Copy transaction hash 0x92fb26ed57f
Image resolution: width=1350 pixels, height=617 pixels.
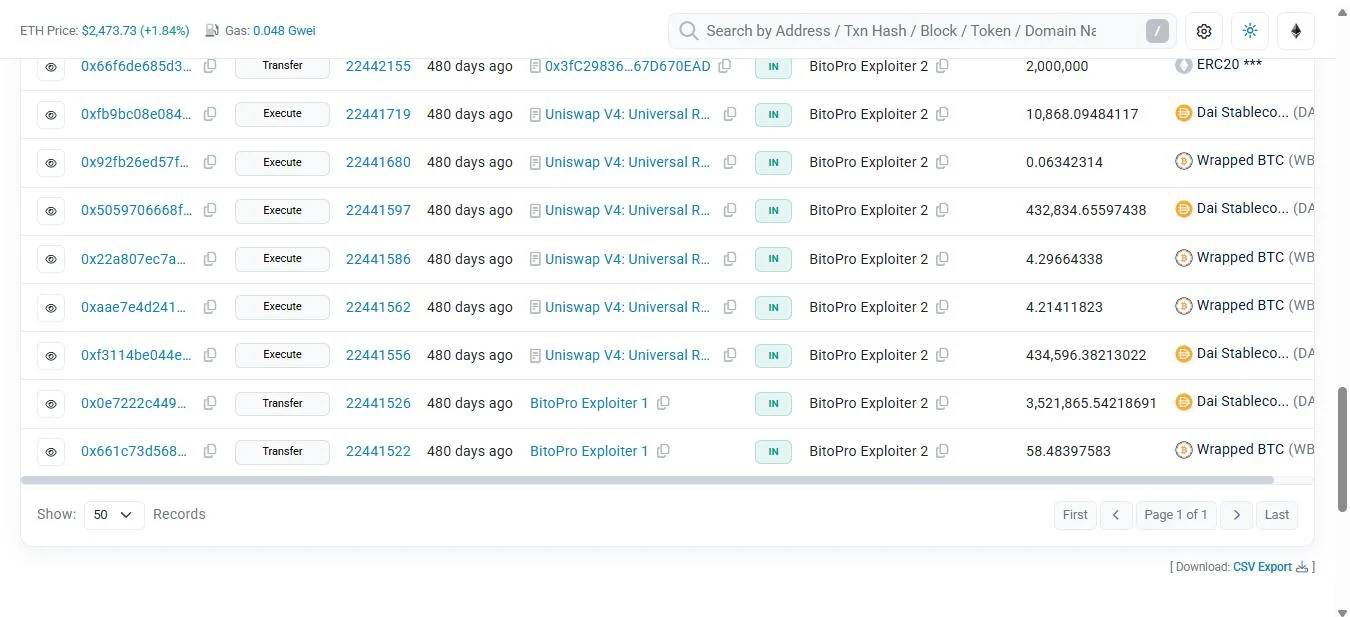coord(210,162)
